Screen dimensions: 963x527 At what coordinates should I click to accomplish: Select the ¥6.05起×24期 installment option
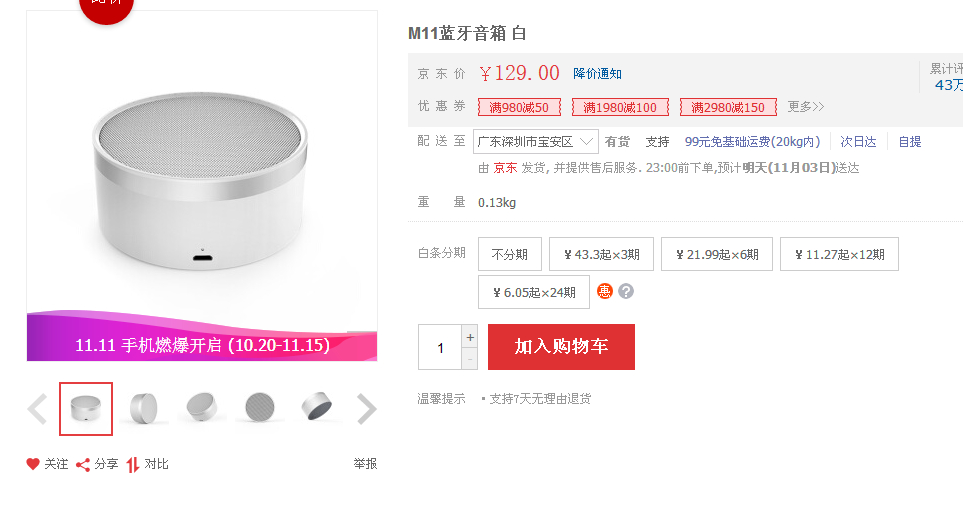click(x=534, y=292)
